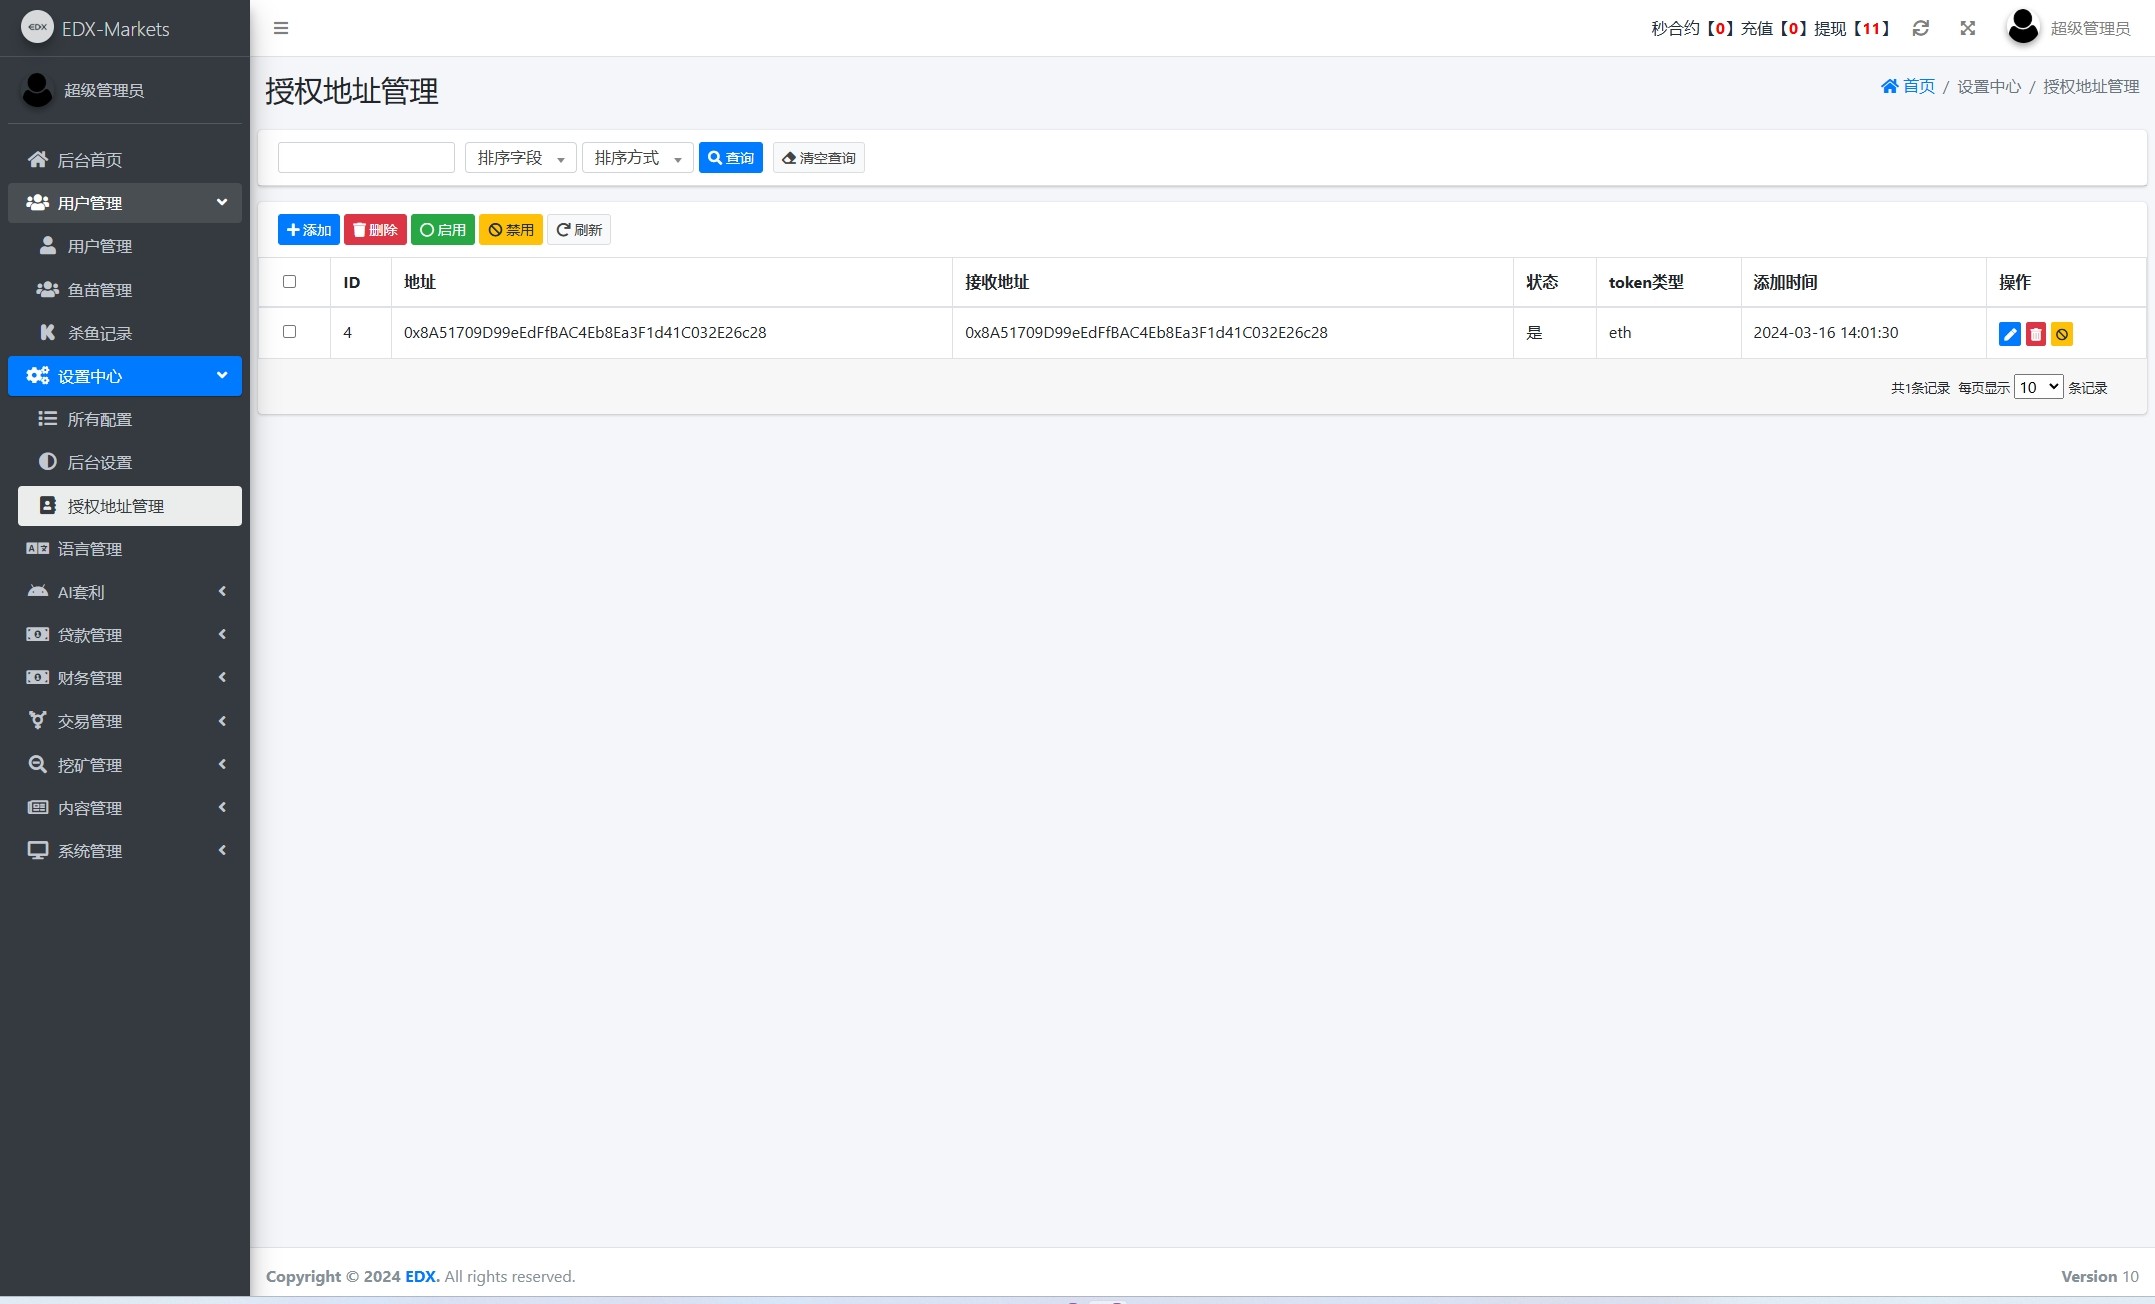Open 语言管理 sidebar item
Image resolution: width=2155 pixels, height=1304 pixels.
90,549
